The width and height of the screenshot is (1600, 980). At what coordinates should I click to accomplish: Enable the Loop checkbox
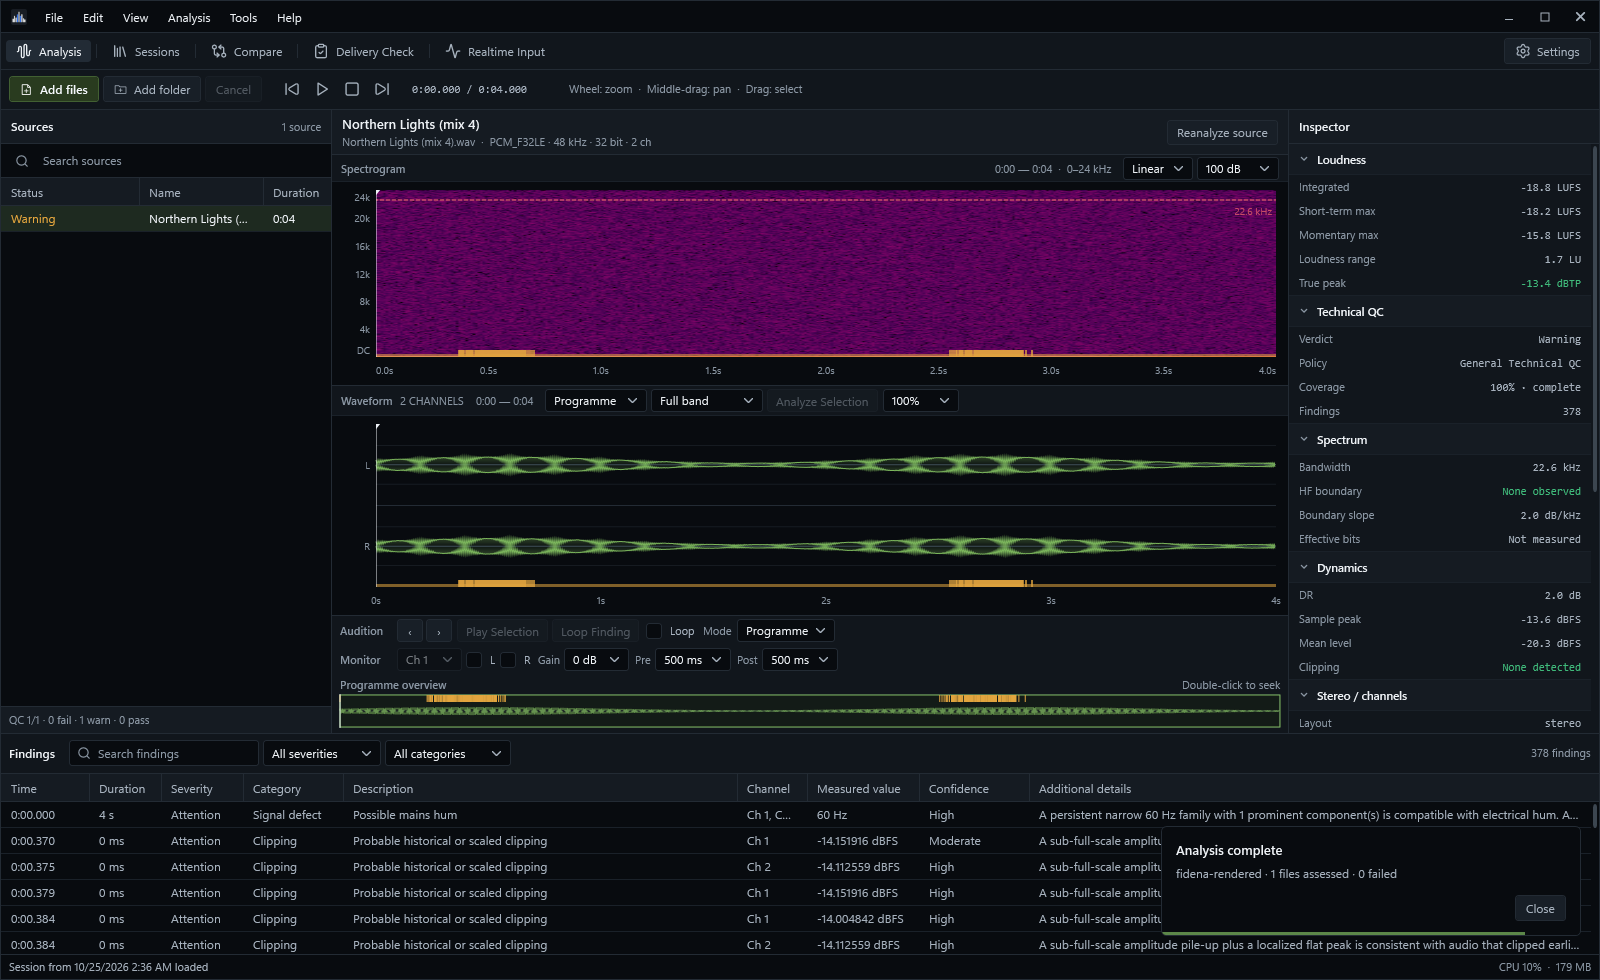click(x=654, y=631)
